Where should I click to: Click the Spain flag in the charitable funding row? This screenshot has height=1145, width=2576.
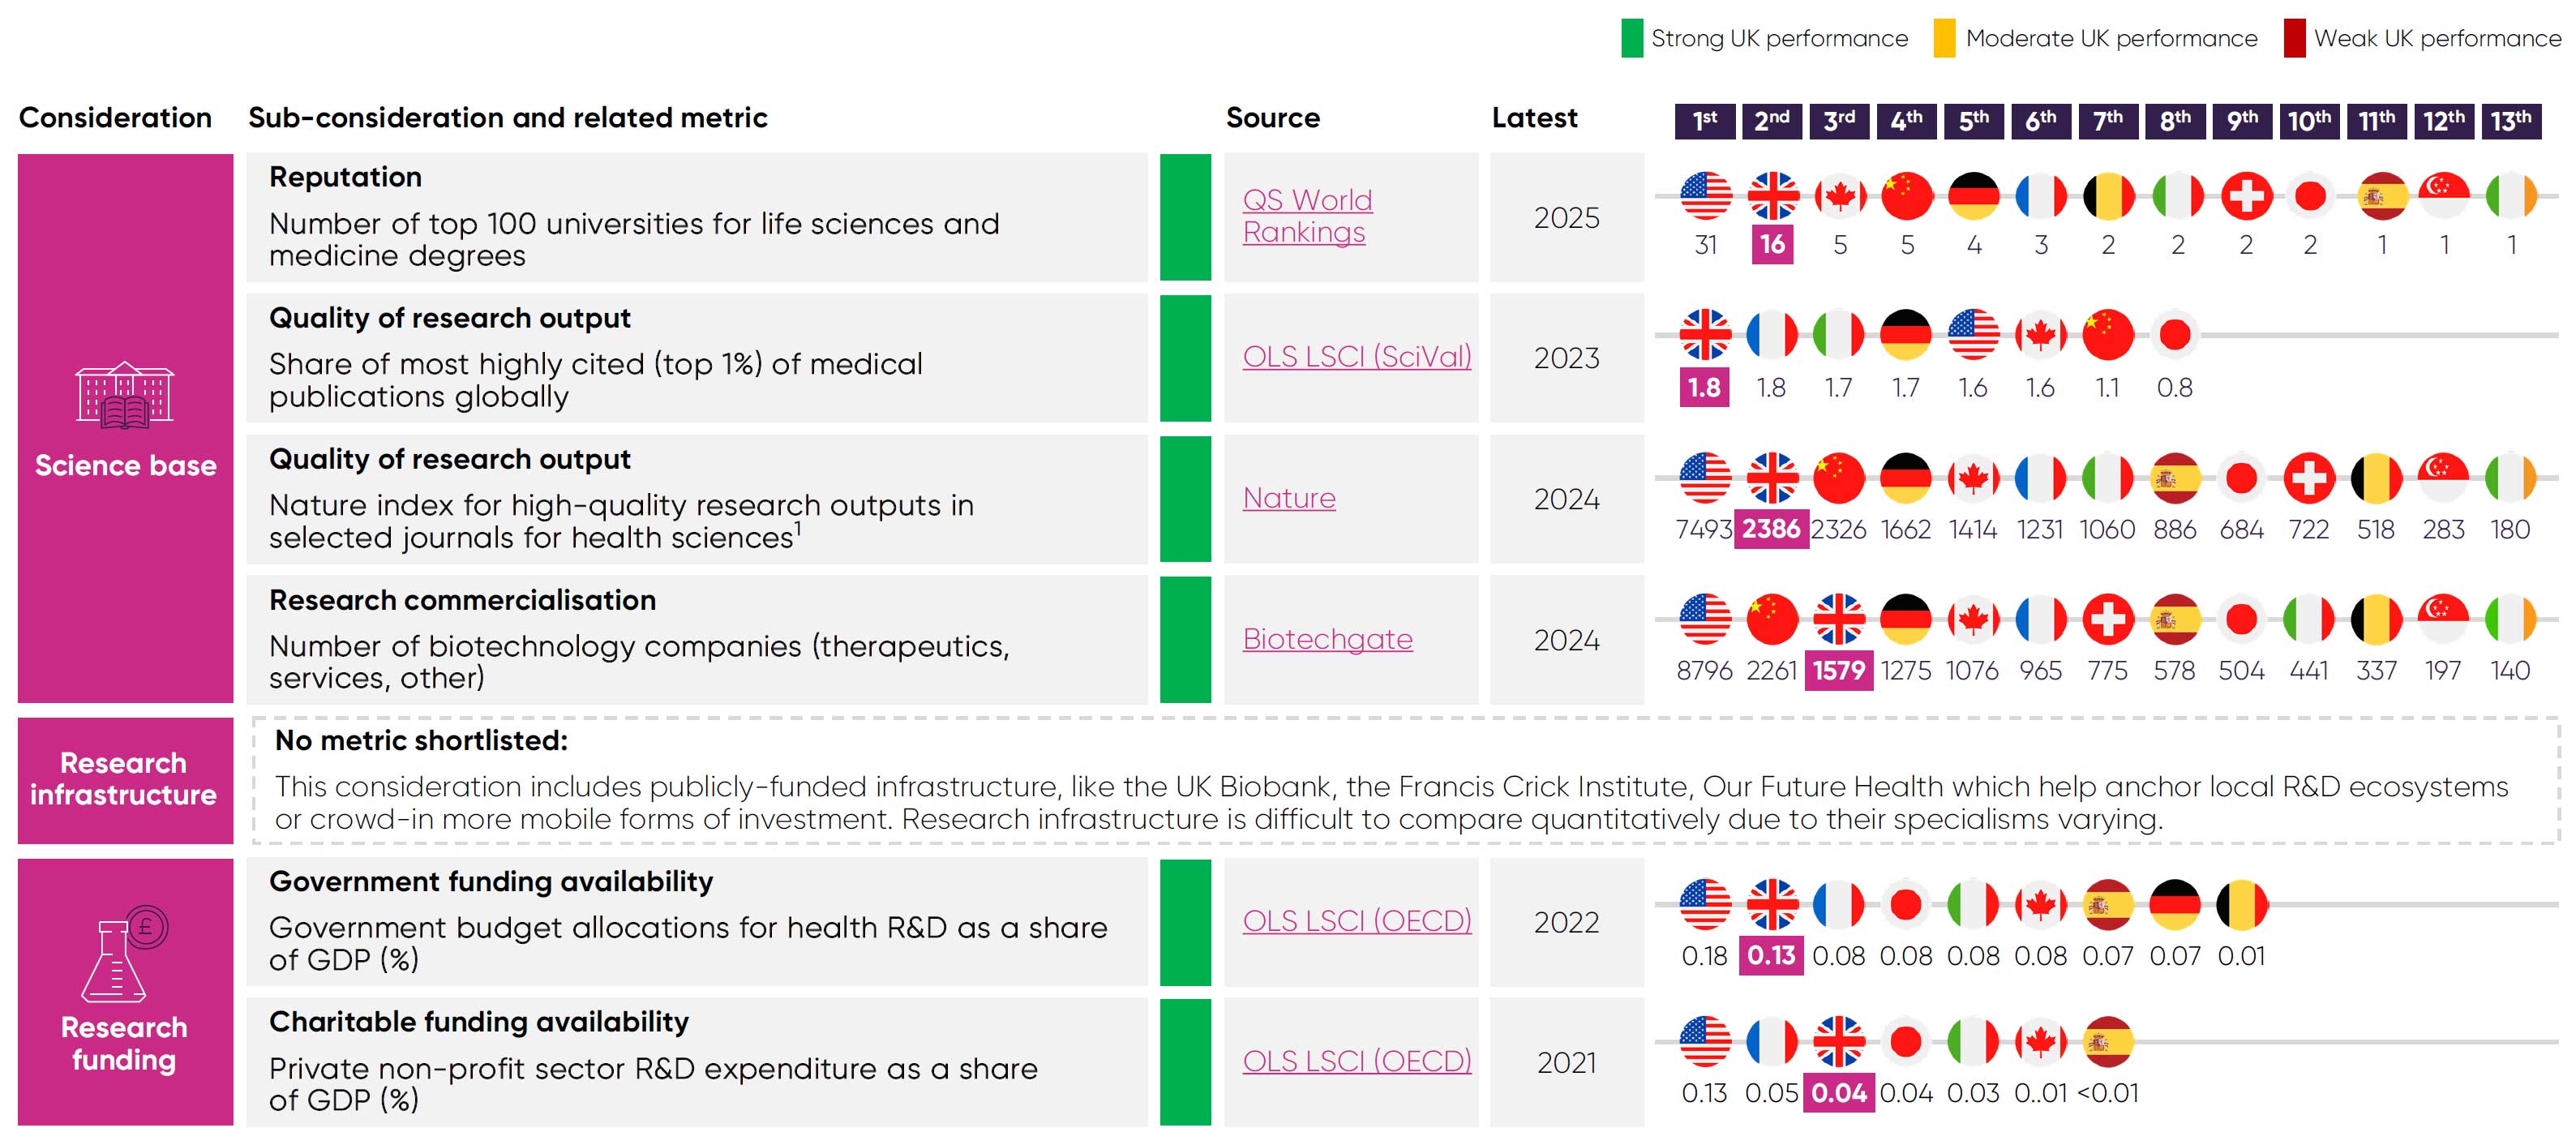[x=2108, y=1042]
